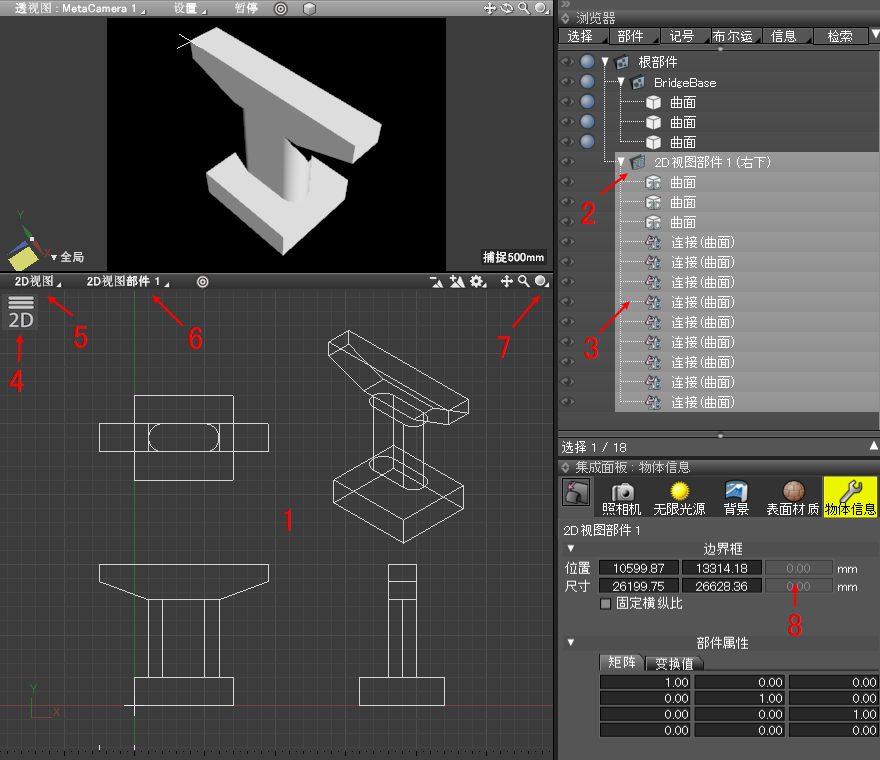Viewport: 880px width, 760px height.
Task: Toggle visibility eye of 根部件
Action: point(567,62)
